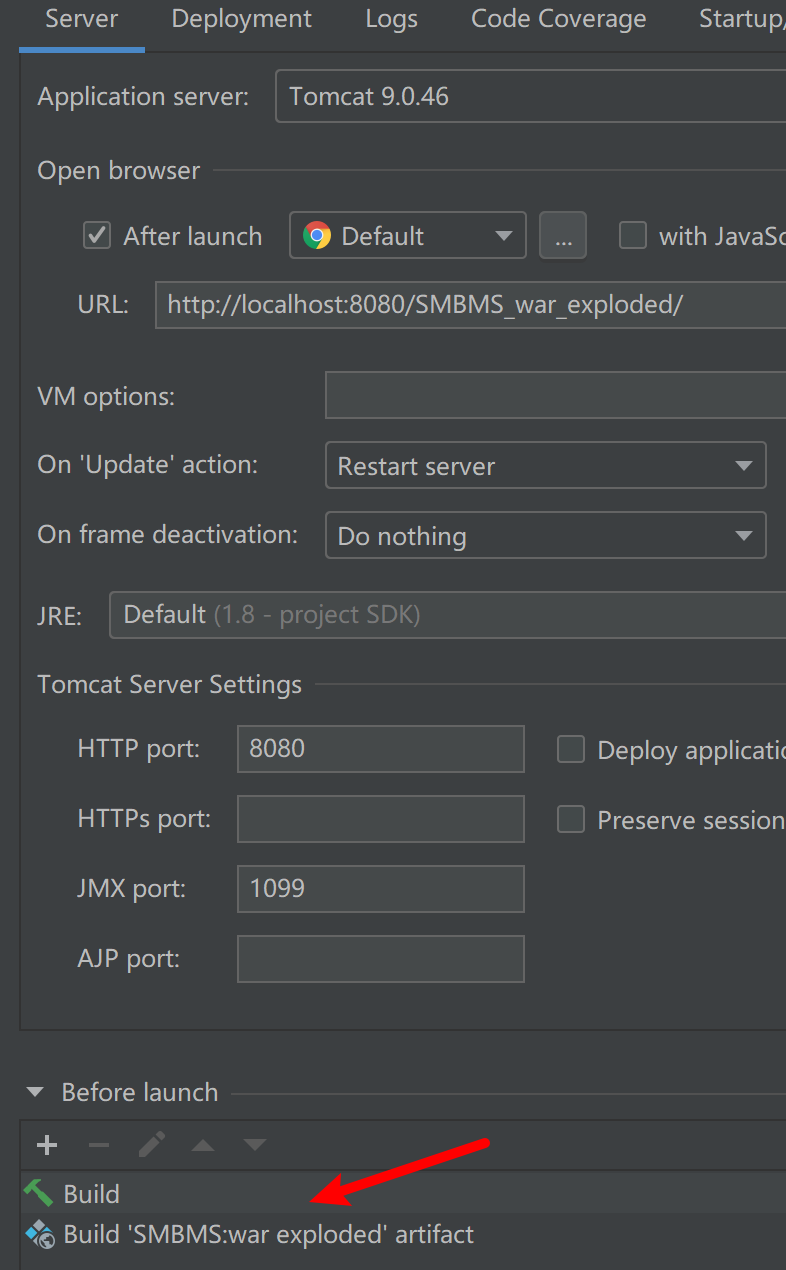Select the Build 'SMBMS:war exploded' artifact task

(x=268, y=1234)
